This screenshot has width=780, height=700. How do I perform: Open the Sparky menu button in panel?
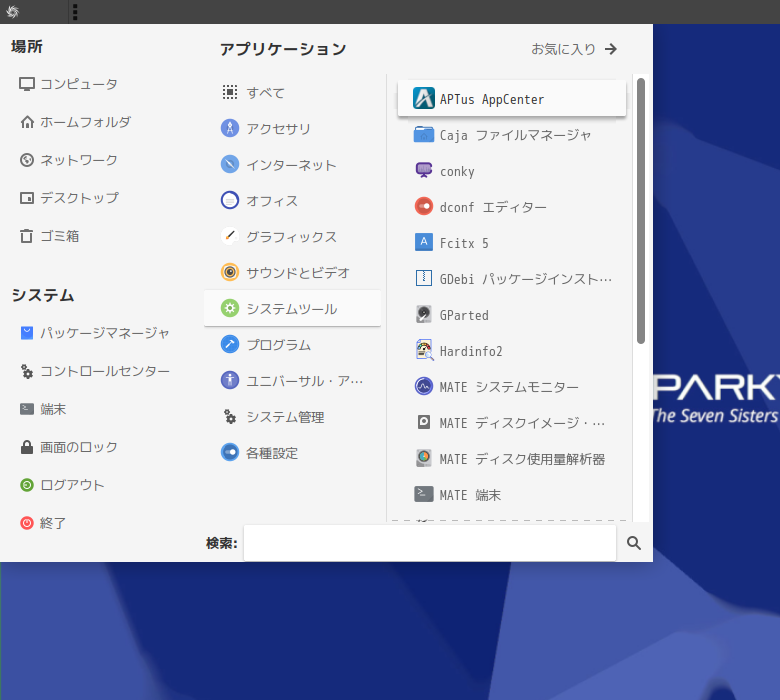(13, 11)
